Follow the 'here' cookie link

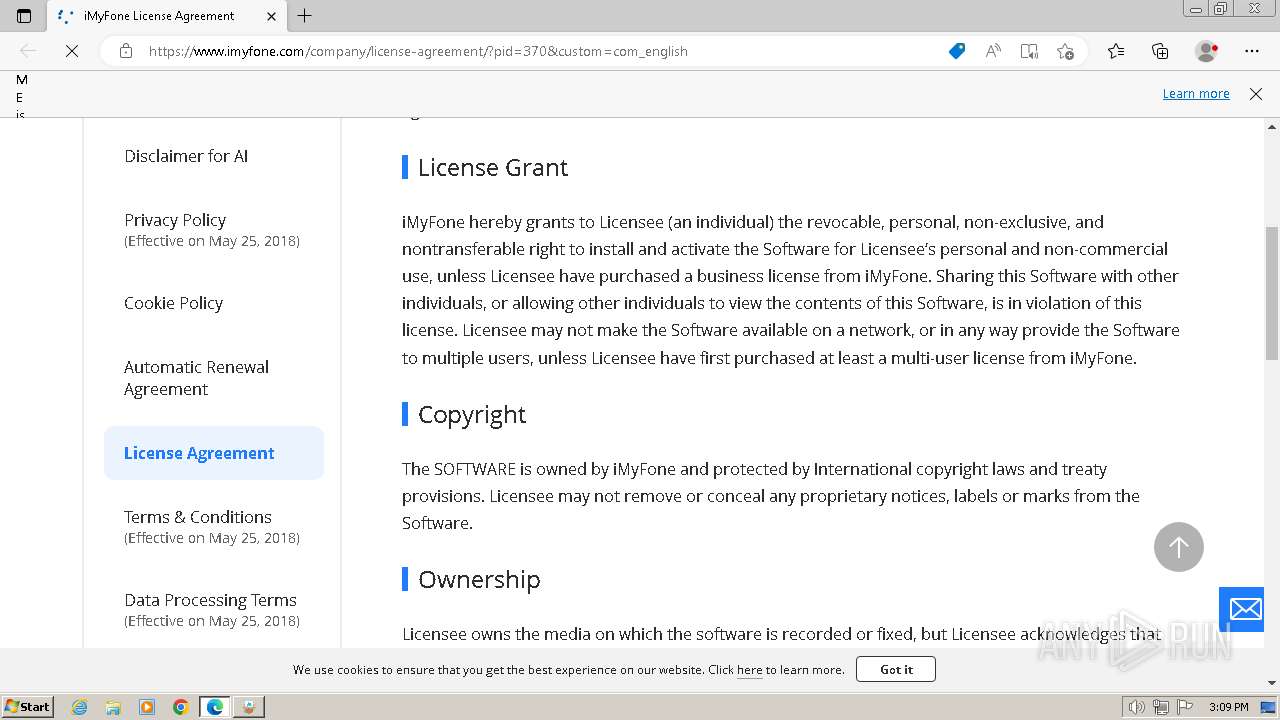pyautogui.click(x=749, y=670)
